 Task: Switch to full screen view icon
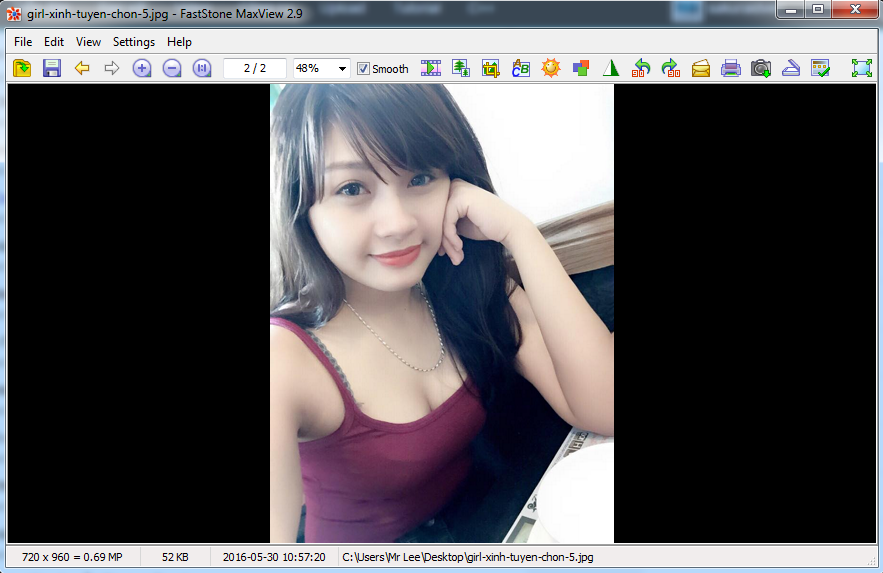(861, 68)
